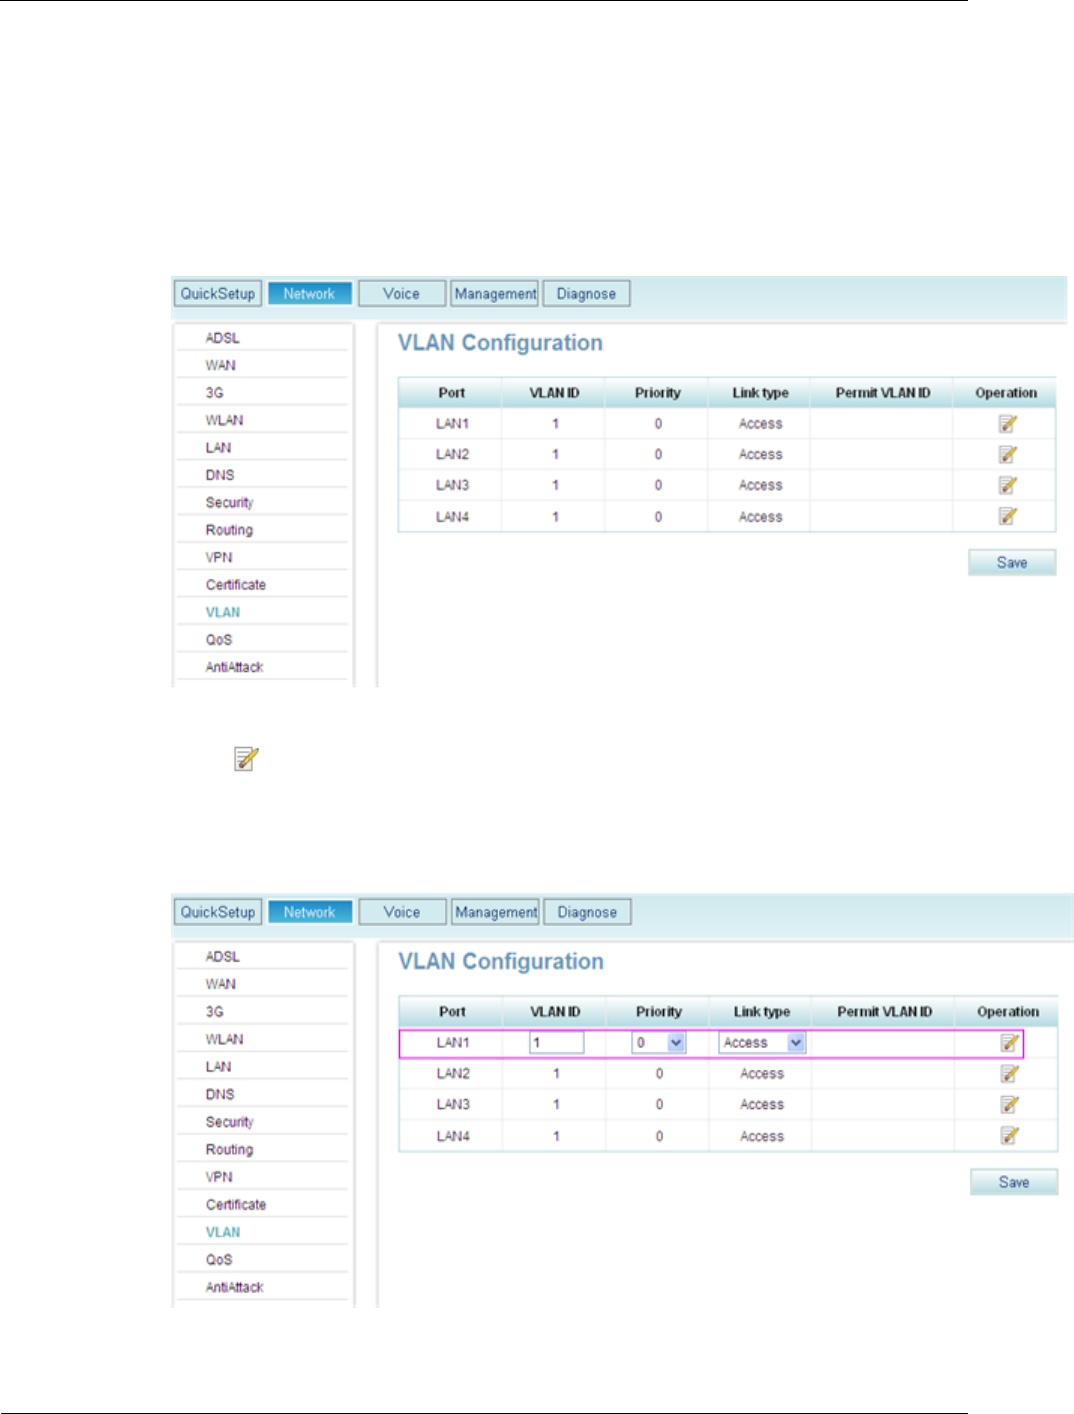
Task: Click LAN2 port cell in upper table
Action: coord(452,455)
